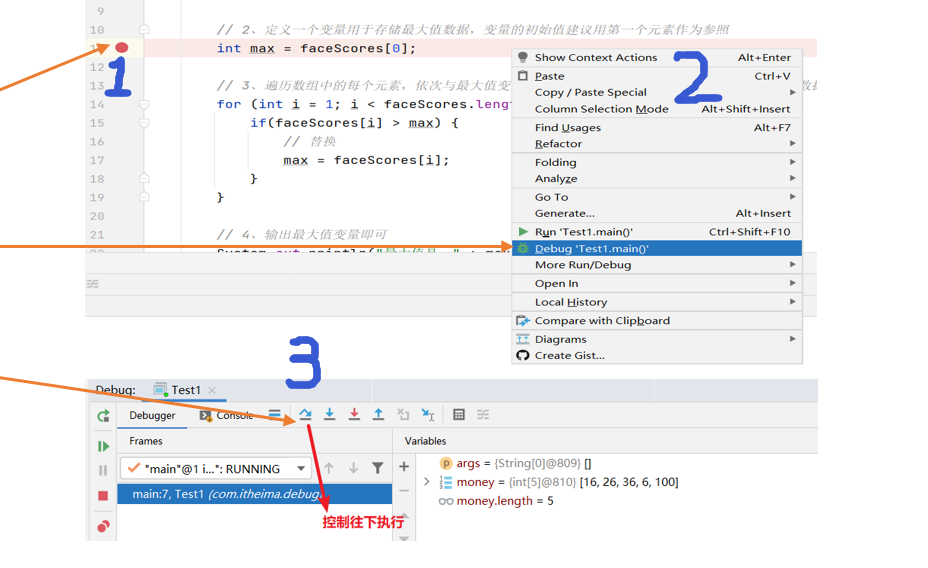This screenshot has height=568, width=928.
Task: Click the Step Into icon
Action: pos(329,415)
